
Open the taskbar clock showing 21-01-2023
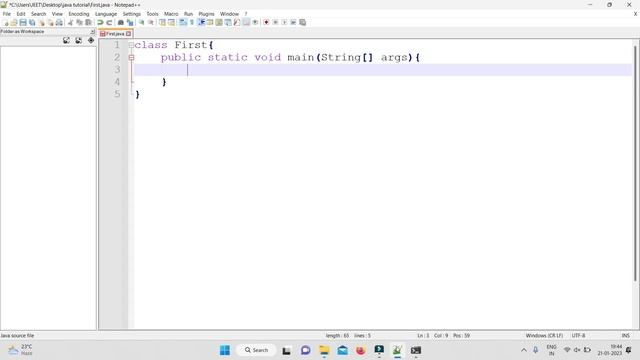point(610,350)
